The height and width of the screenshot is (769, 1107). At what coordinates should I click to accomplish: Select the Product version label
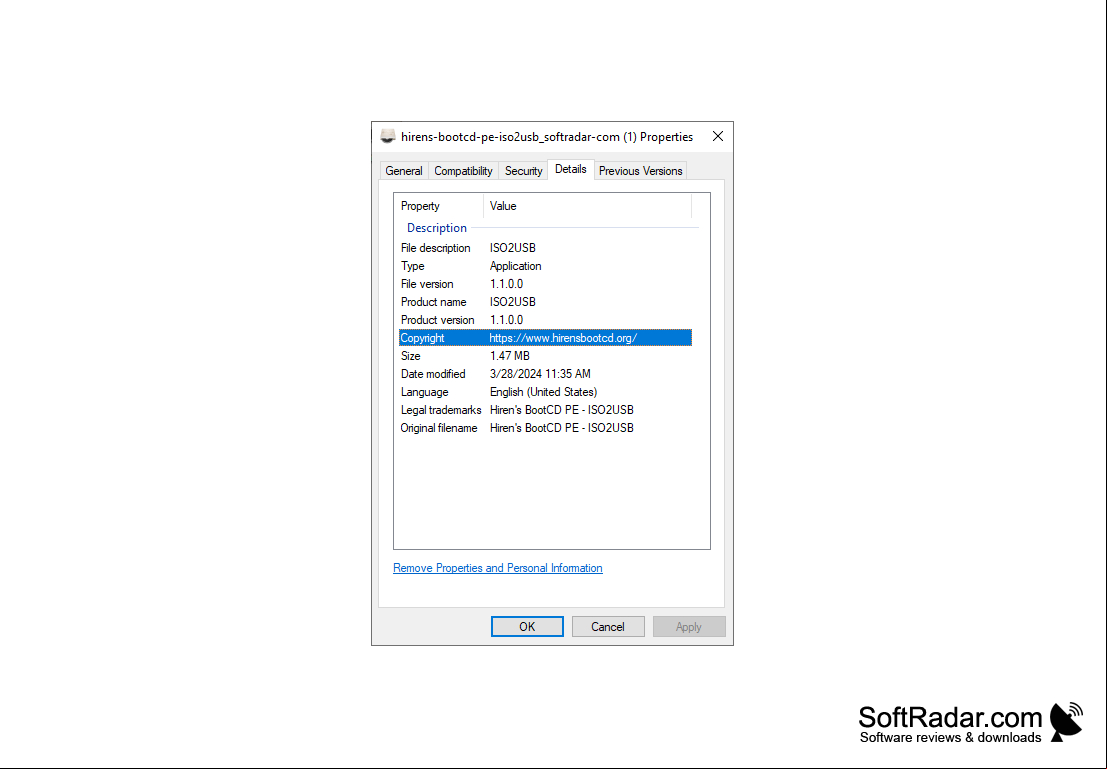pos(438,320)
